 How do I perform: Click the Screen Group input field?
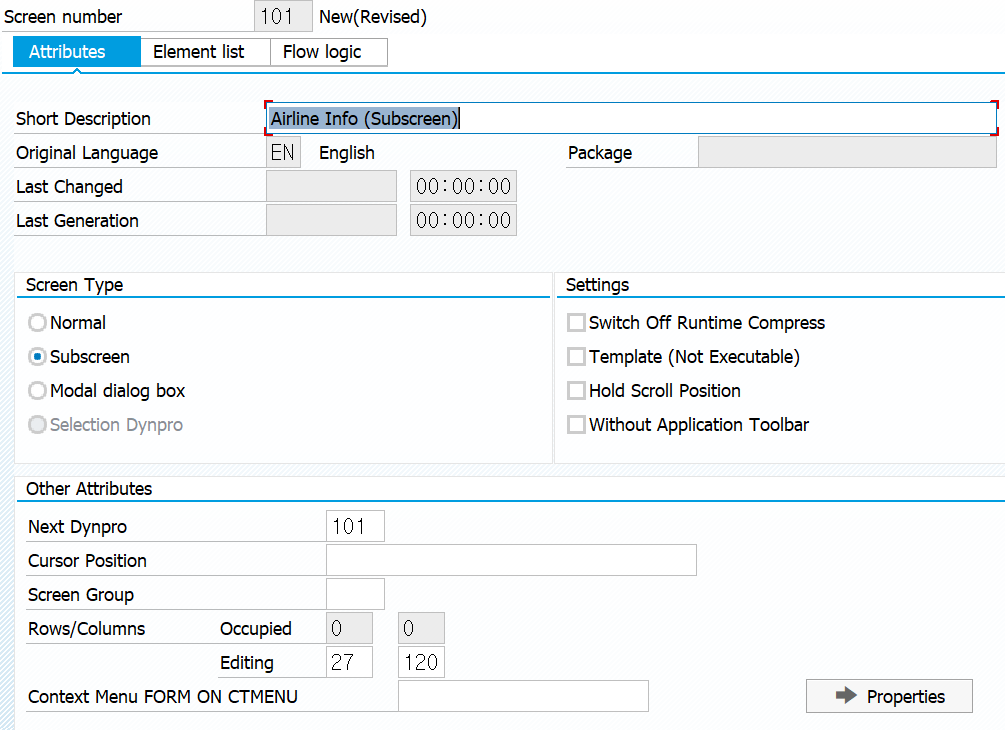[355, 594]
